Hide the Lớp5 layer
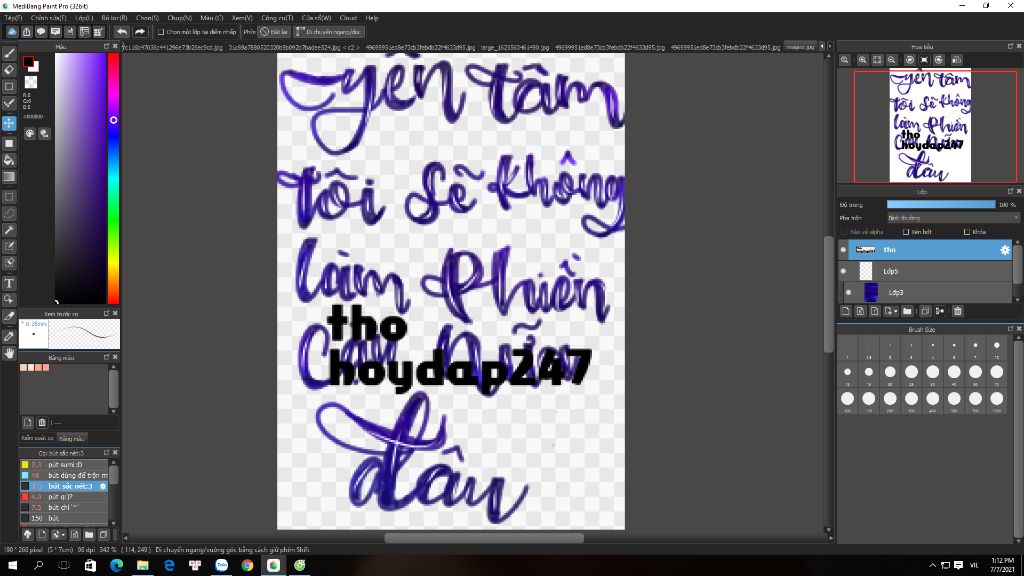1024x576 pixels. (x=844, y=271)
